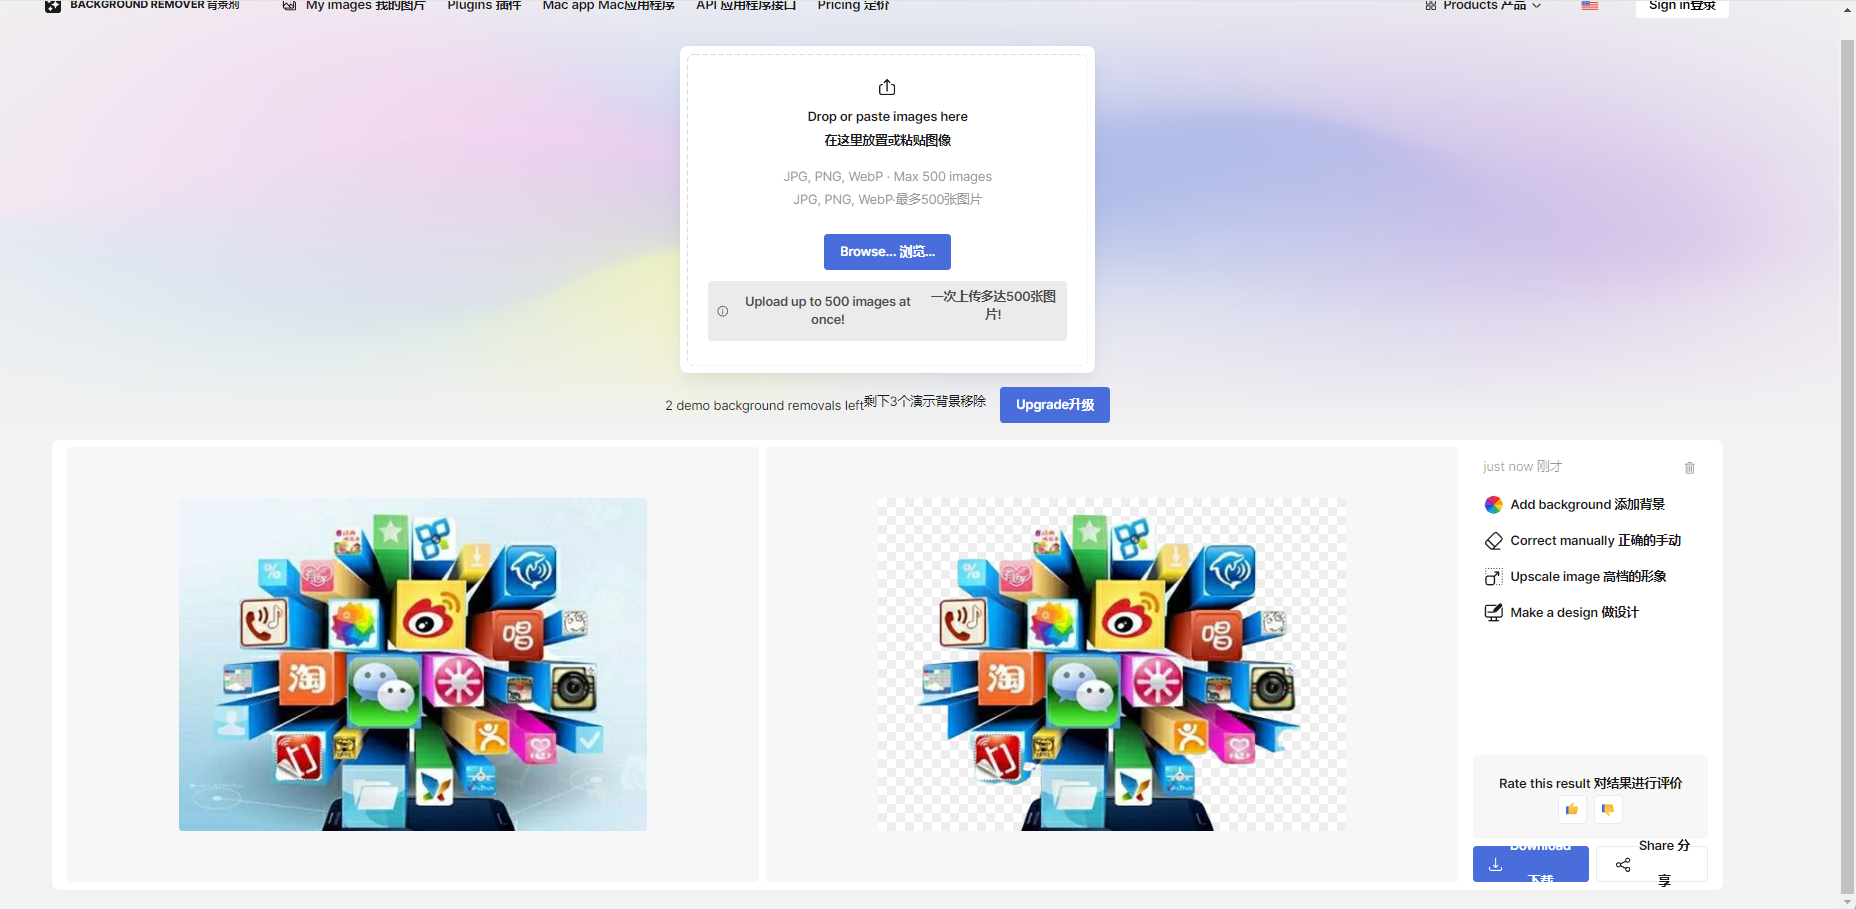Share the result image
This screenshot has width=1856, height=909.
(x=1652, y=864)
